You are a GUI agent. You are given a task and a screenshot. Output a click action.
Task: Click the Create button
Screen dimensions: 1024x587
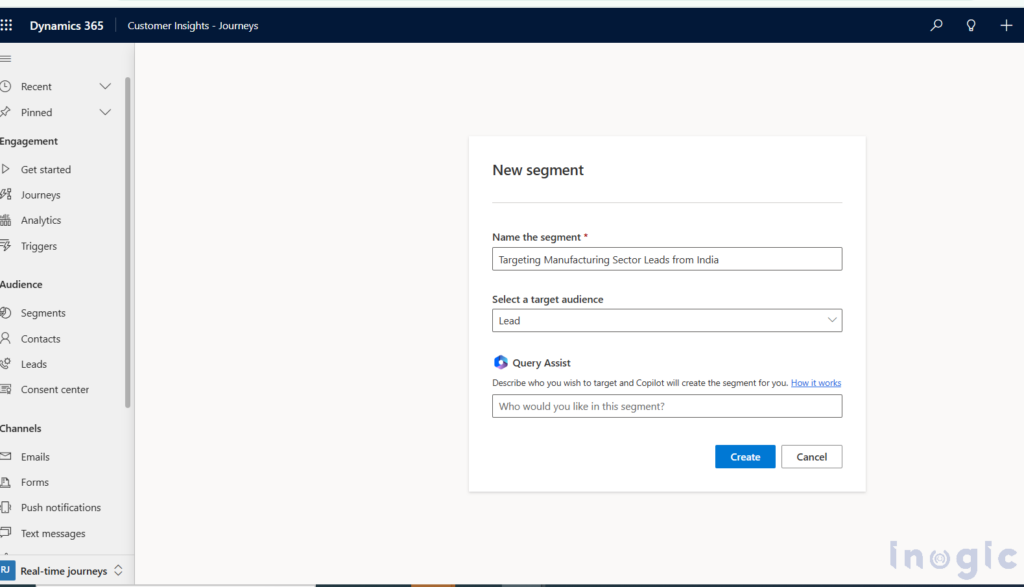point(745,456)
